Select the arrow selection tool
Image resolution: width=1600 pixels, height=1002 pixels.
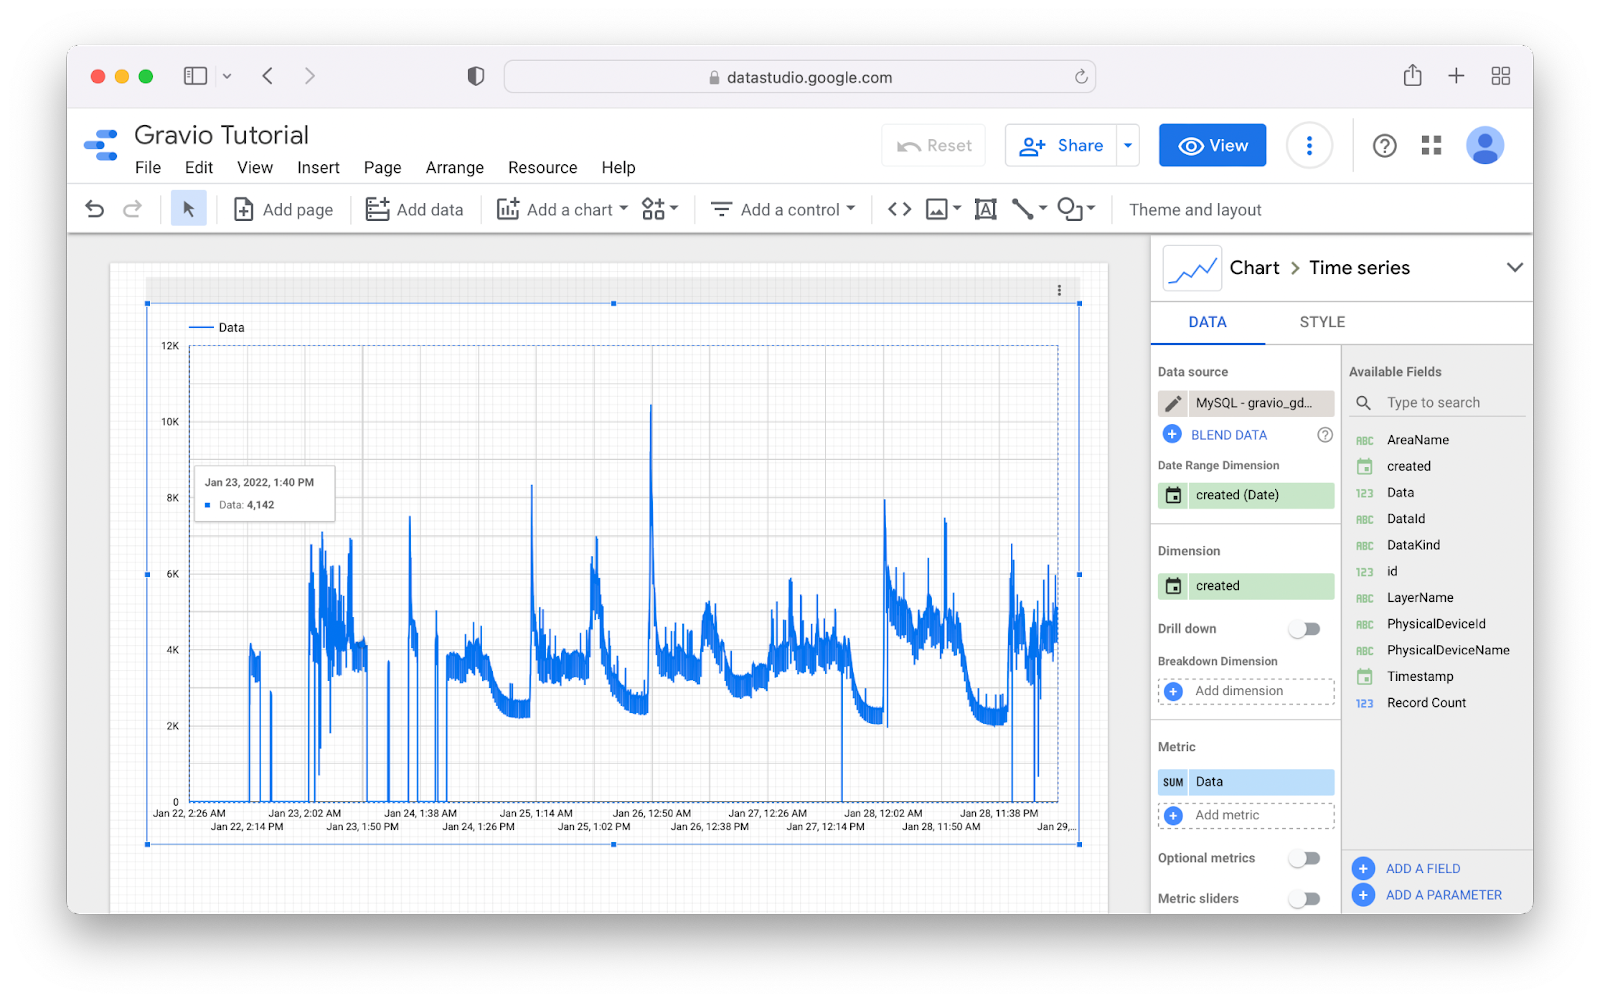pos(188,208)
